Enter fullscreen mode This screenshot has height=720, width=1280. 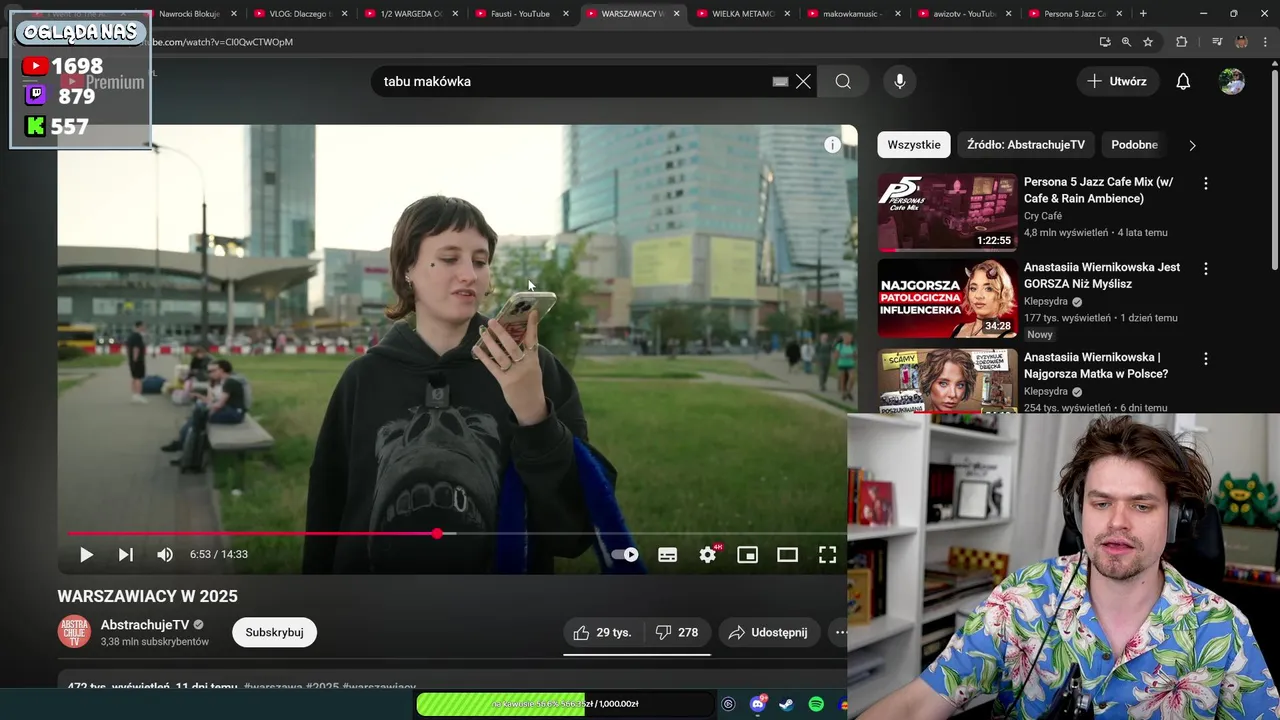tap(828, 555)
